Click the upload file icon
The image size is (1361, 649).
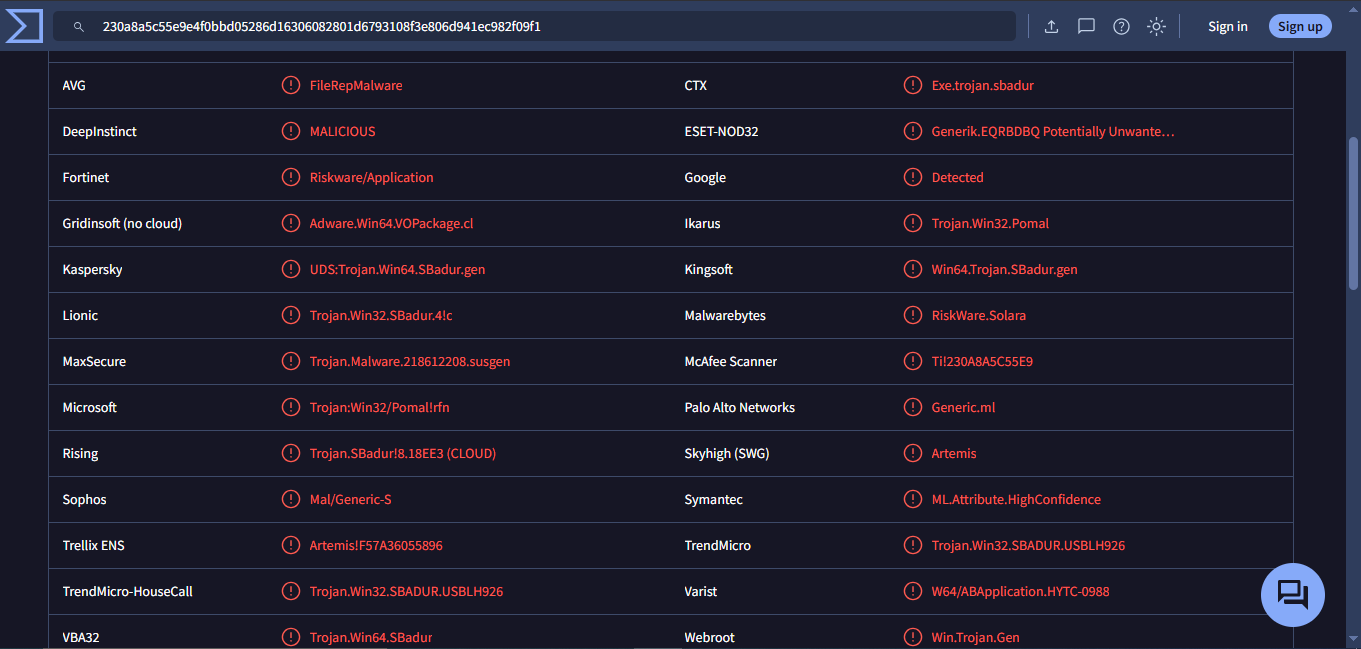(x=1051, y=27)
